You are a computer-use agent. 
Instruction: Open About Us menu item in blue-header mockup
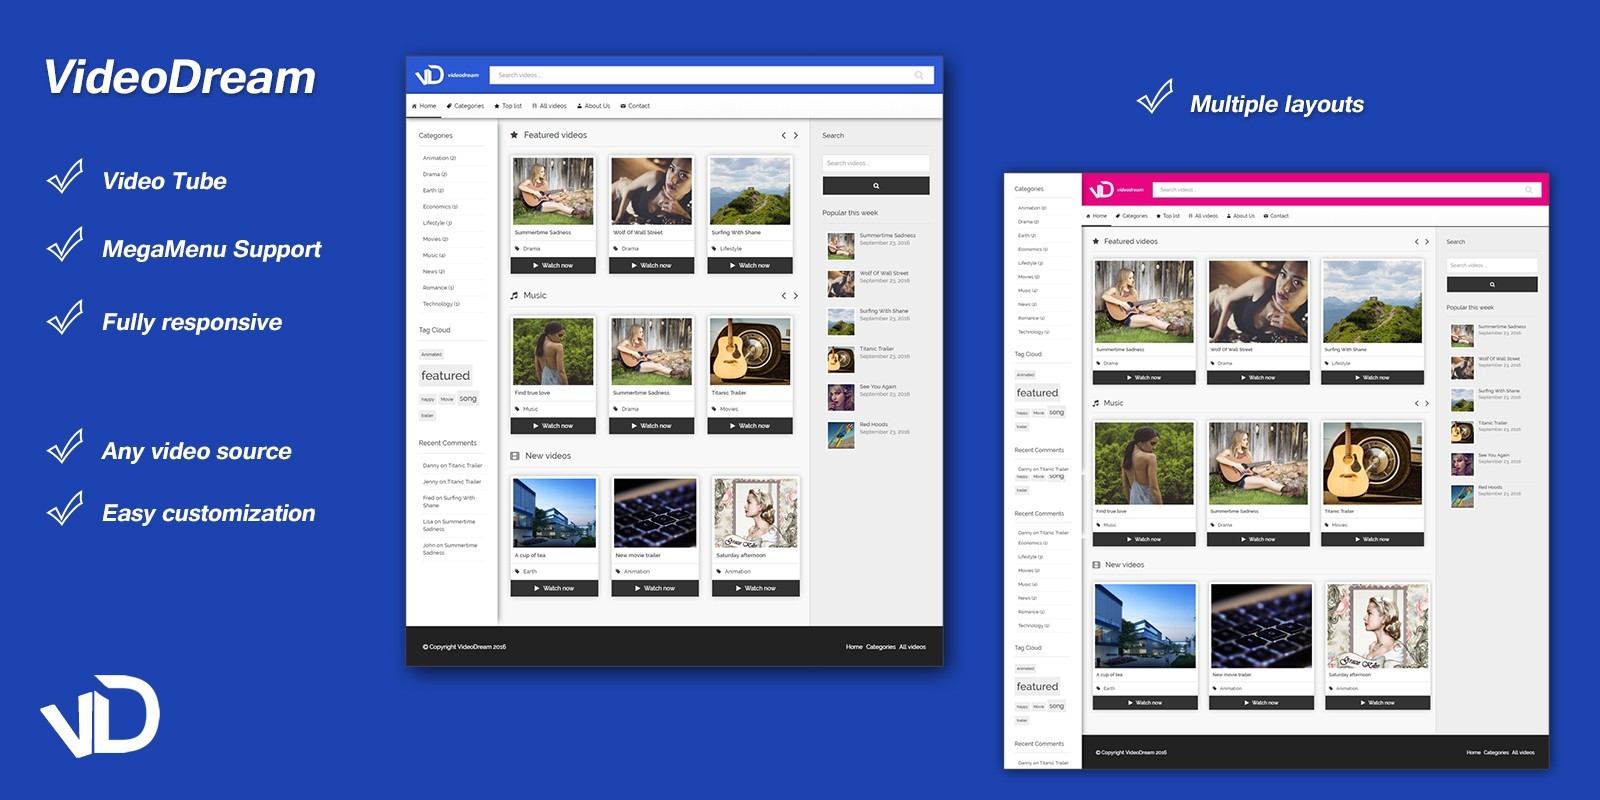(593, 106)
